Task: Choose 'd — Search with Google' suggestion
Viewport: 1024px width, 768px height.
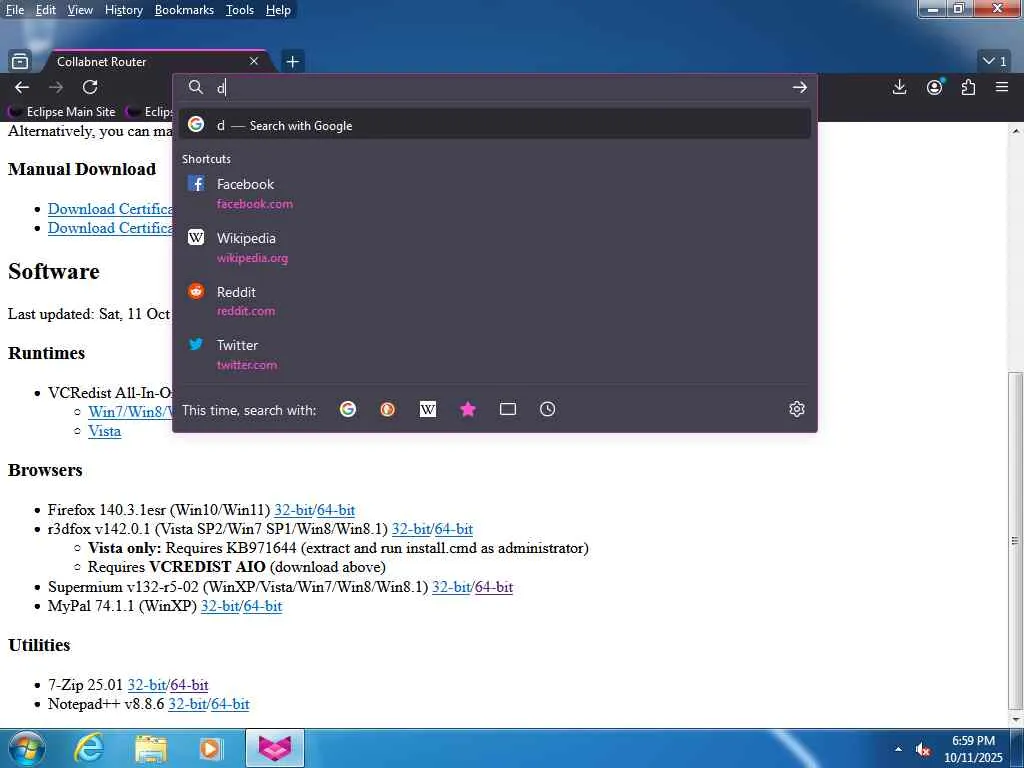Action: click(x=494, y=125)
